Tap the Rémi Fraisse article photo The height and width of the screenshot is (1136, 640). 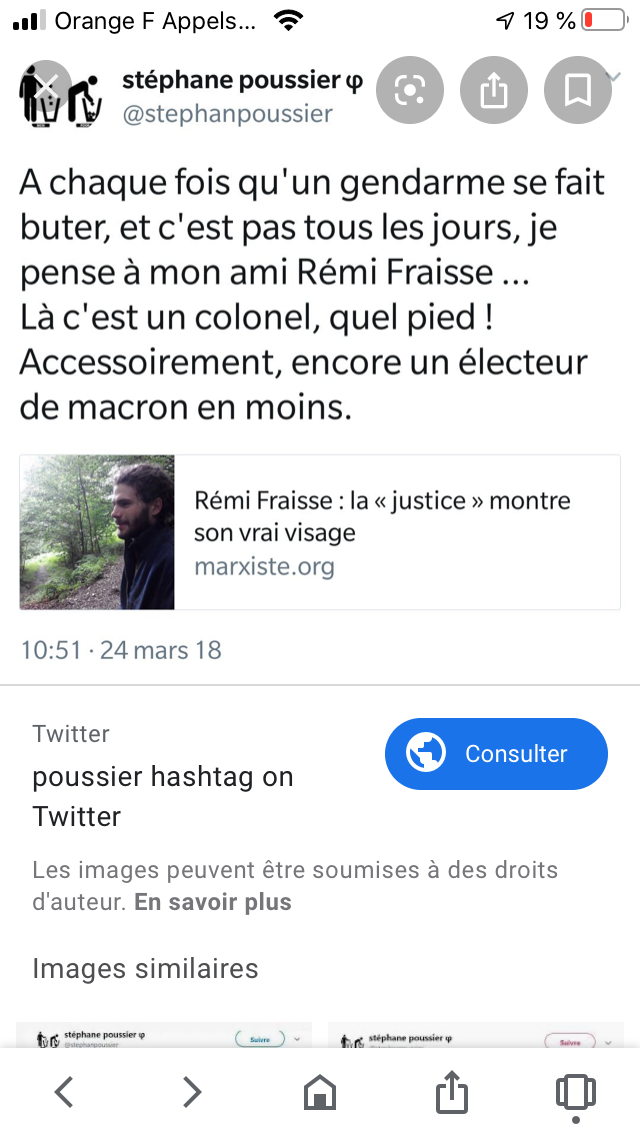tap(97, 533)
